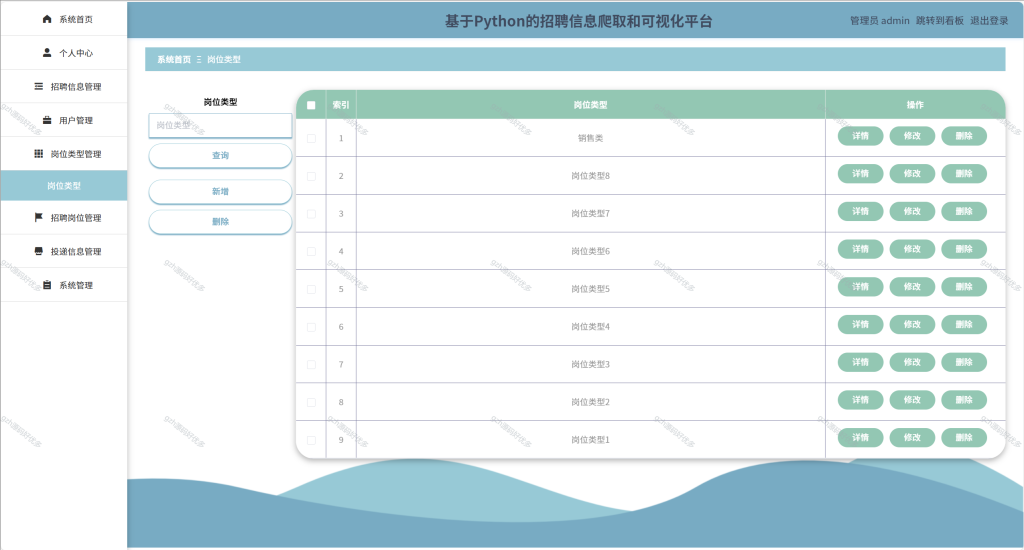Click the 查询 search button
The height and width of the screenshot is (550, 1024).
220,155
